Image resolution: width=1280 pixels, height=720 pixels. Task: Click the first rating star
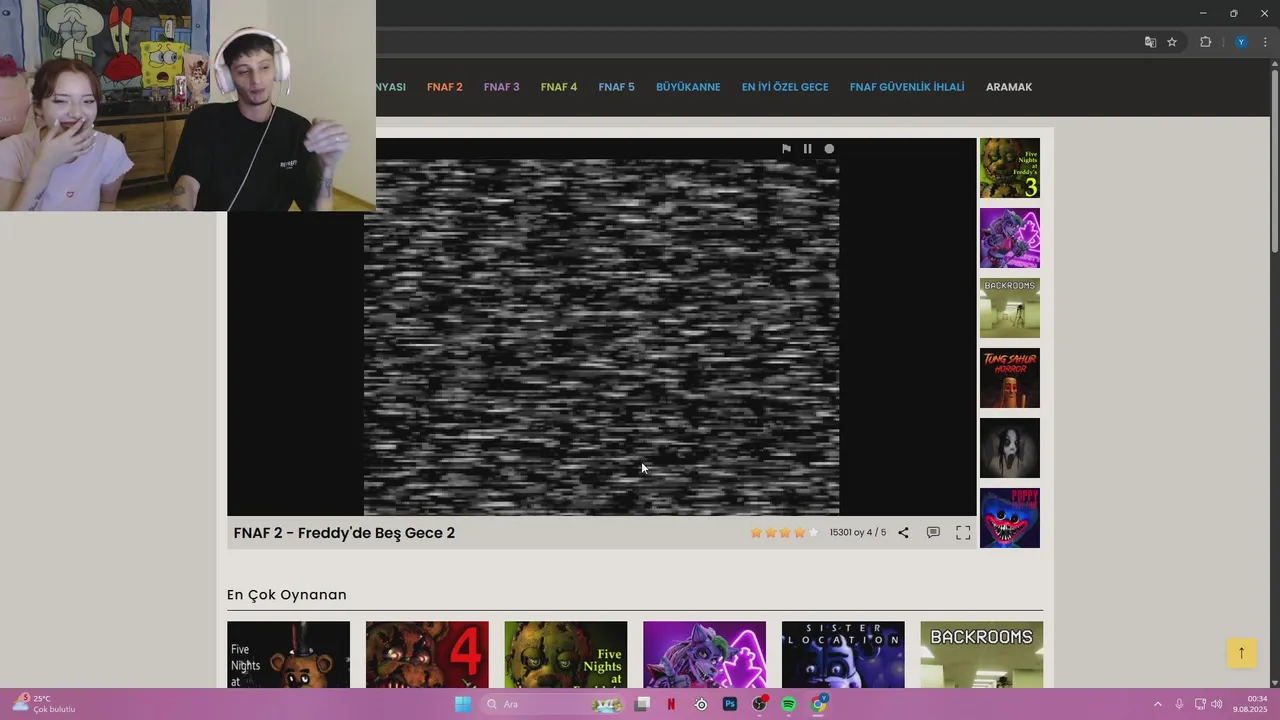click(757, 533)
